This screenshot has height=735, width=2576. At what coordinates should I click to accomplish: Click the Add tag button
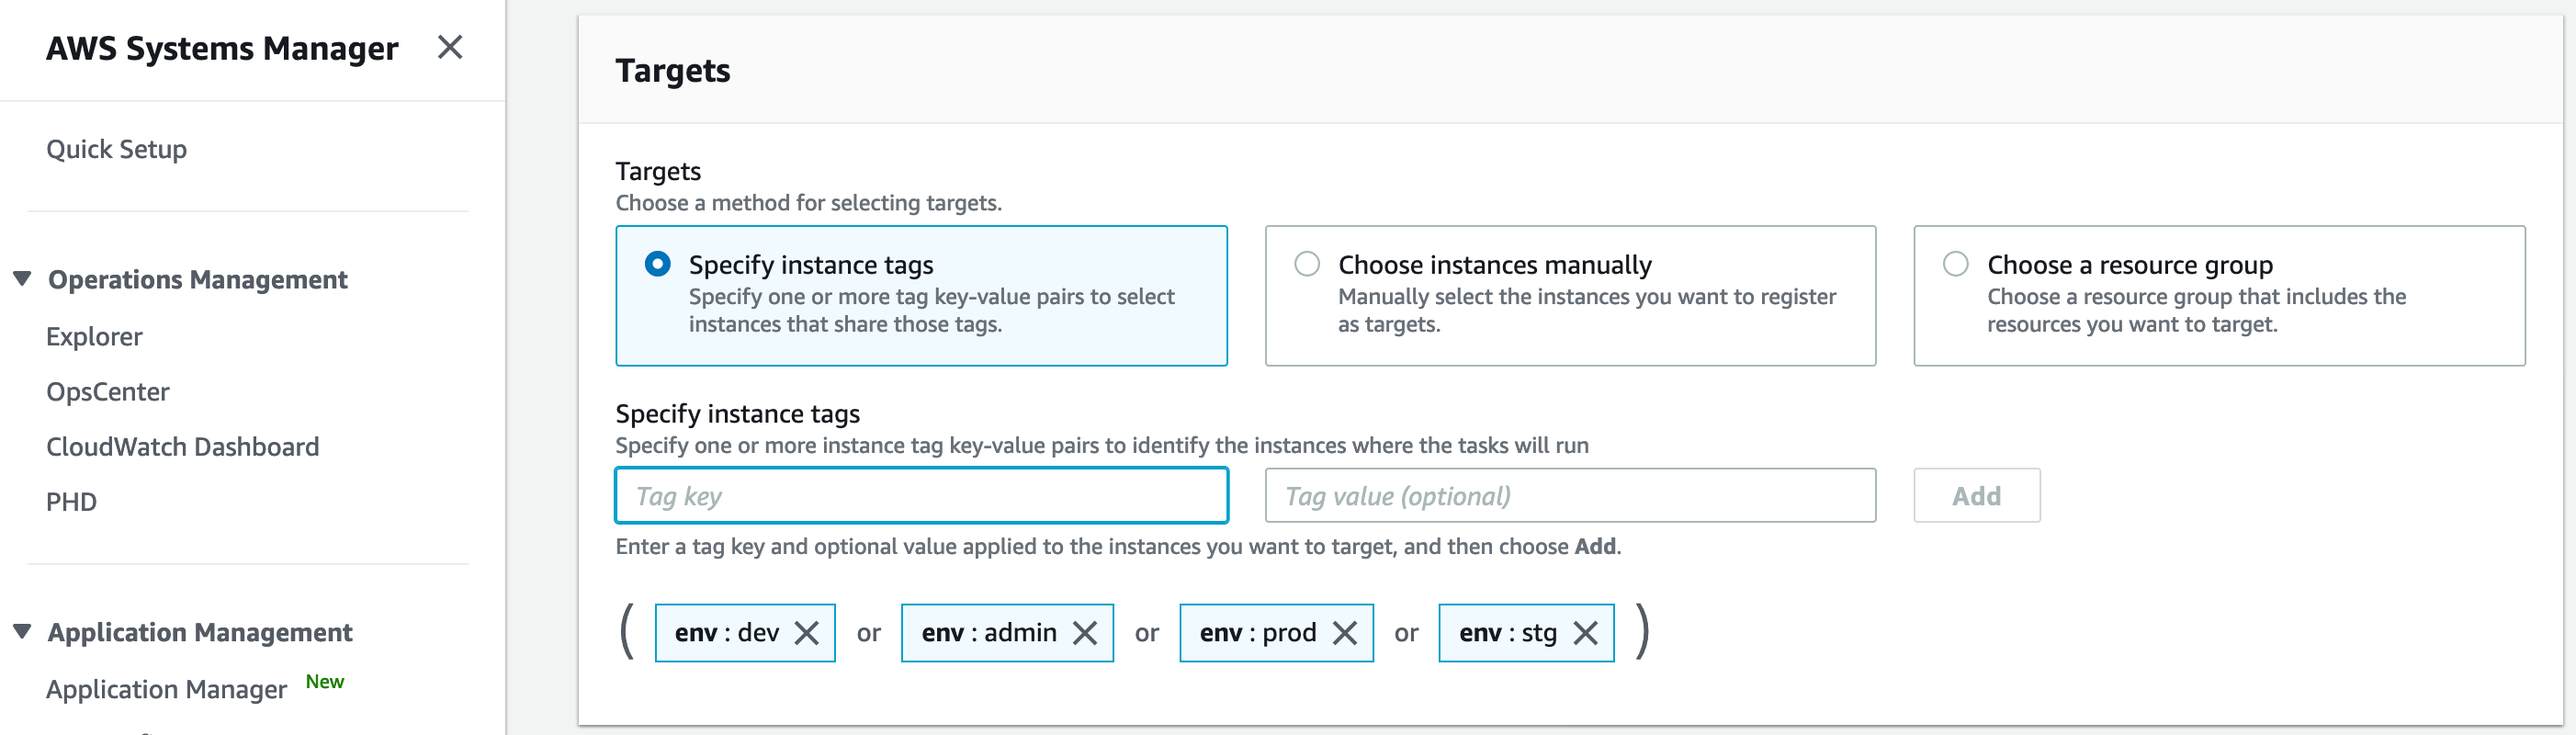(x=1976, y=496)
